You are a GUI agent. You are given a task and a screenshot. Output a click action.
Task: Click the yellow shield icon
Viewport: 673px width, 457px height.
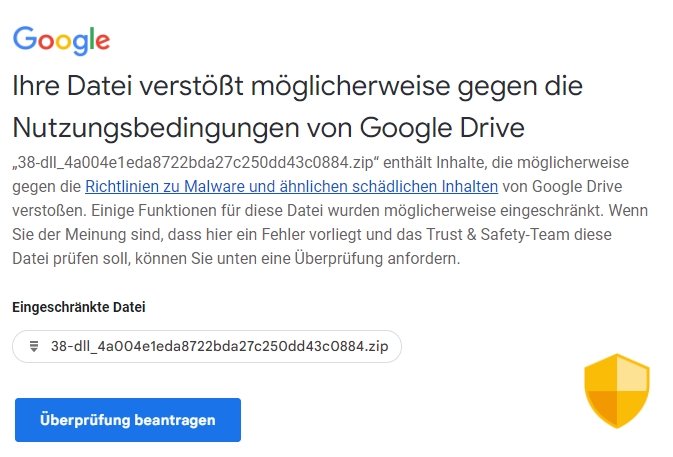point(616,391)
